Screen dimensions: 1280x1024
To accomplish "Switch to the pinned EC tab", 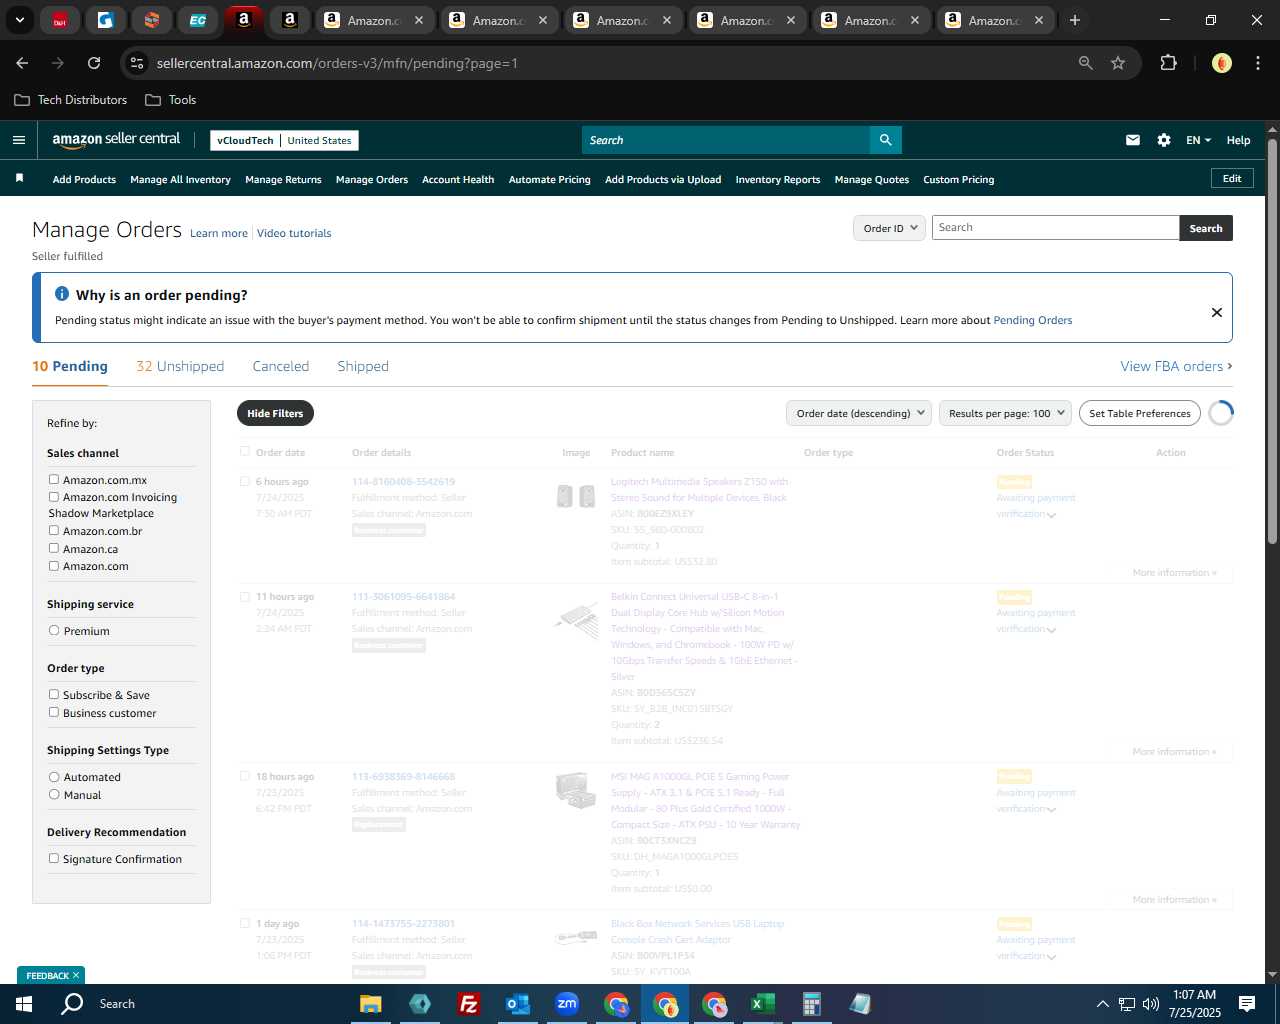I will tap(198, 20).
